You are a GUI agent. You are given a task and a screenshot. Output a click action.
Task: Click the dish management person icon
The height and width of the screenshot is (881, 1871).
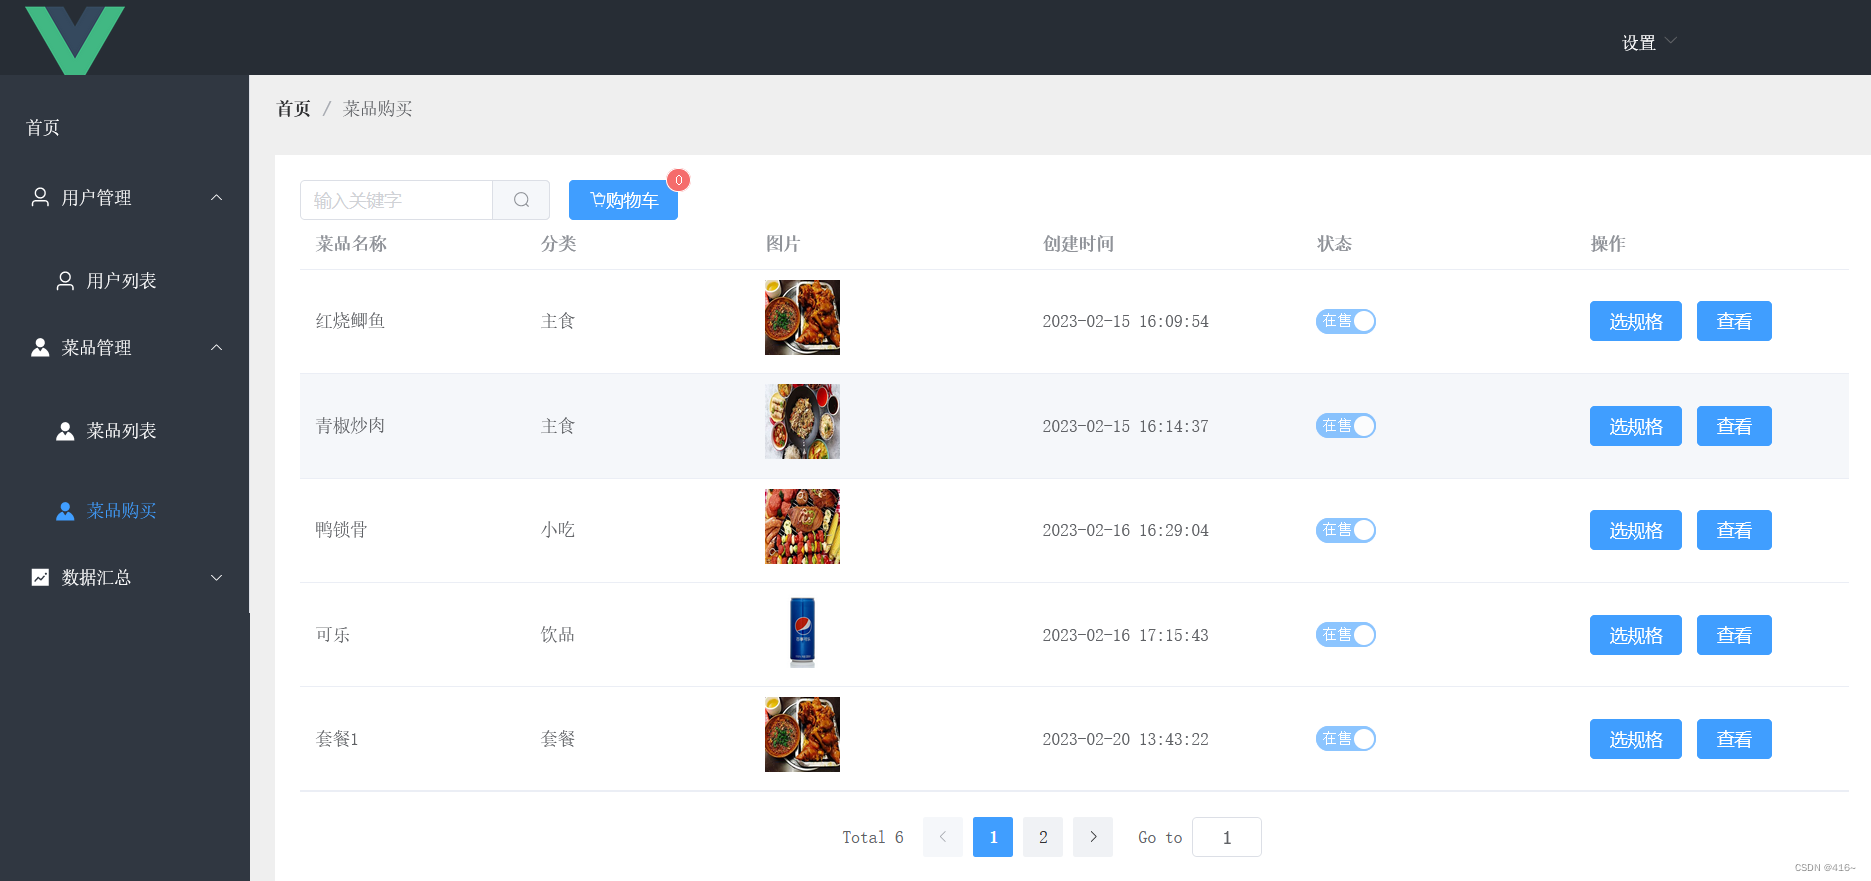(40, 347)
